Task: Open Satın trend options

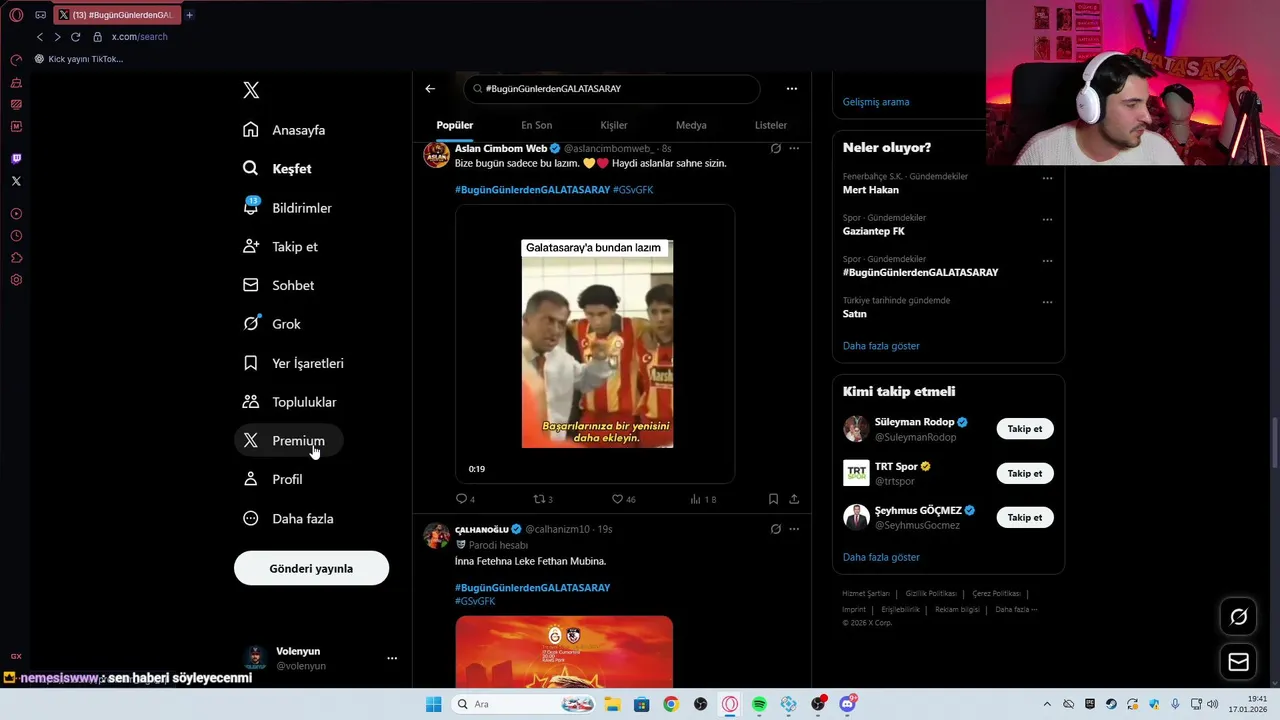Action: click(x=1047, y=302)
